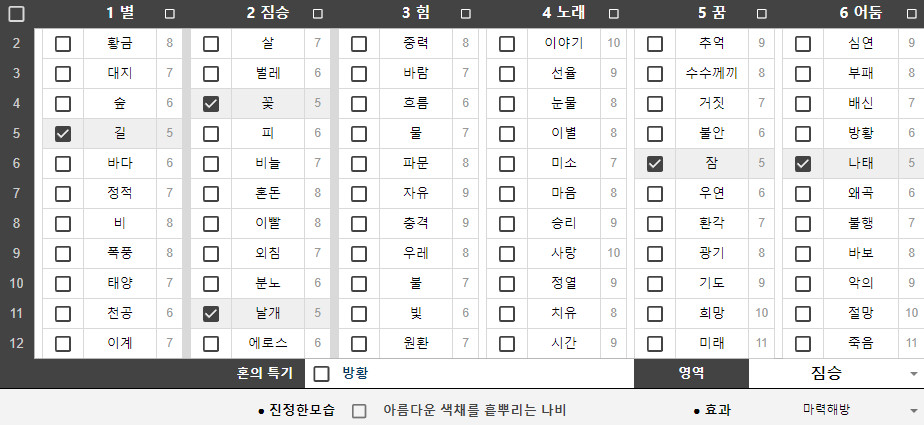Viewport: 924px width, 425px height.
Task: Toggle the small box beside 1 별 header
Action: tap(169, 14)
